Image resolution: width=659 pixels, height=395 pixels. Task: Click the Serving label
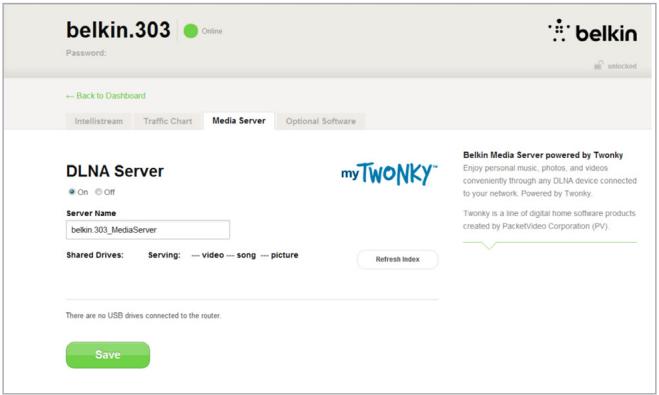[x=164, y=255]
